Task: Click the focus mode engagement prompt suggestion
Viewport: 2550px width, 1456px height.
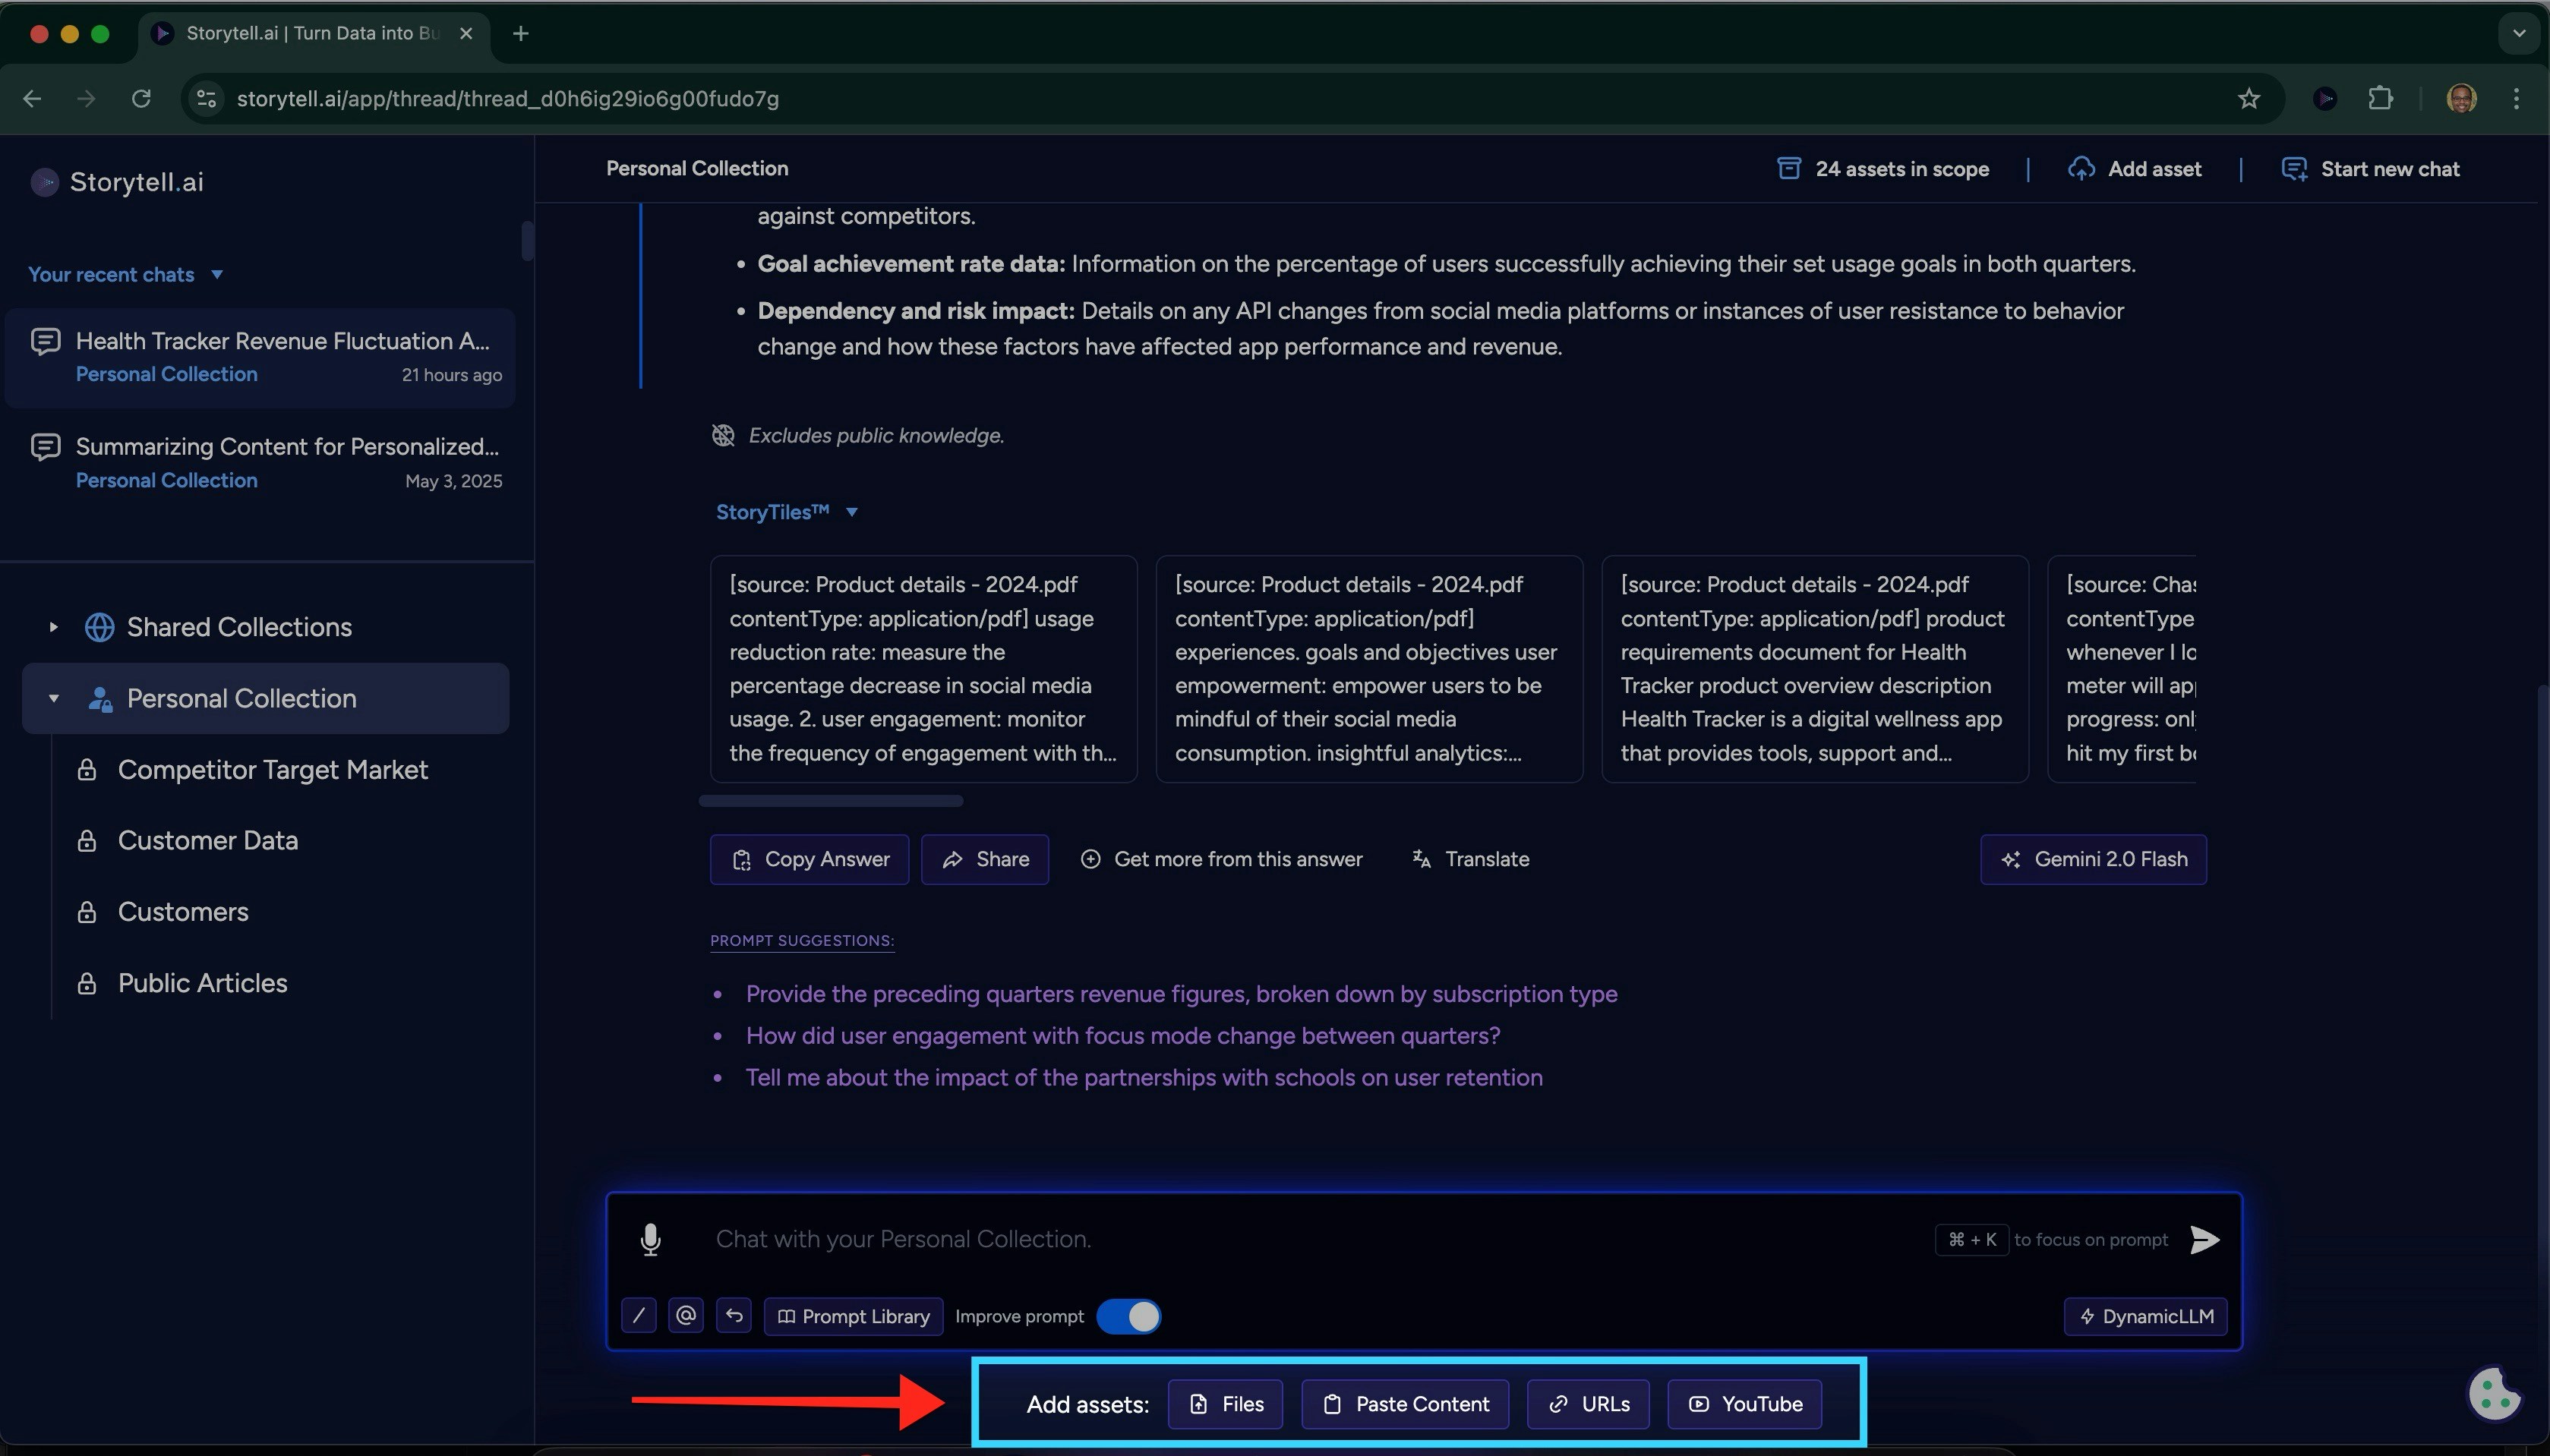Action: click(x=1122, y=1036)
